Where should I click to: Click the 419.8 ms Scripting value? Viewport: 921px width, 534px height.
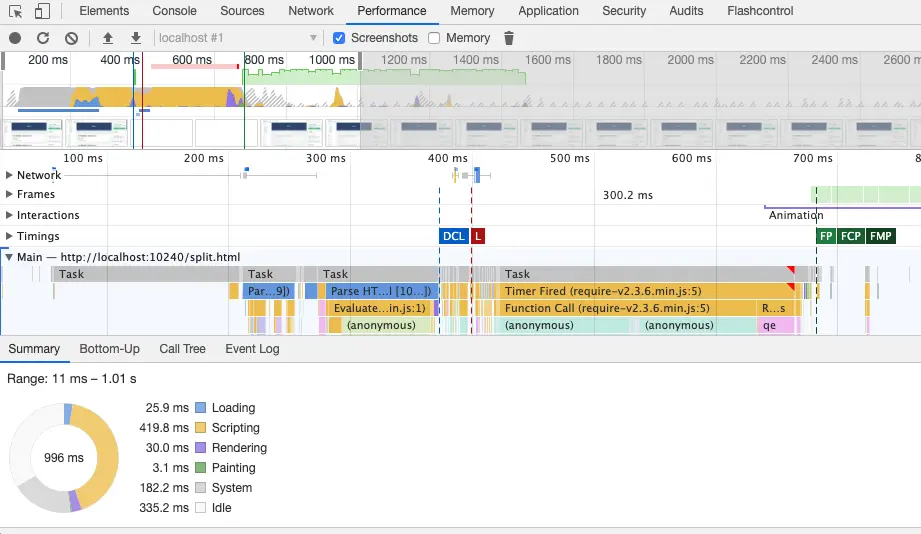point(164,428)
